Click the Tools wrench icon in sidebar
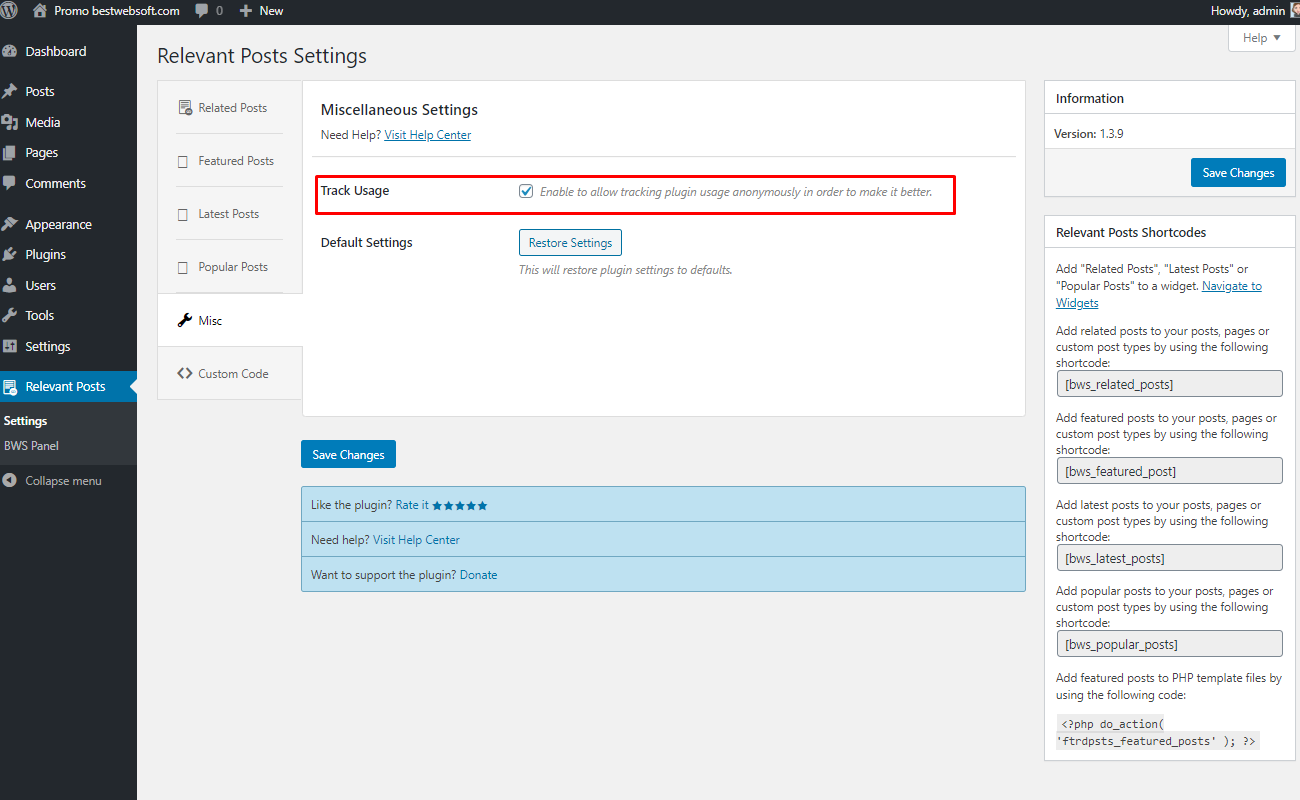Screen dimensions: 1300x800 click(10, 316)
